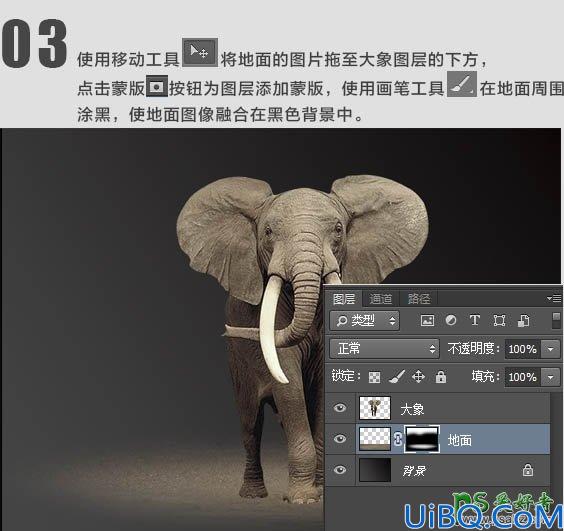564x531 pixels.
Task: Open the 类型 filter type dropdown
Action: [364, 320]
